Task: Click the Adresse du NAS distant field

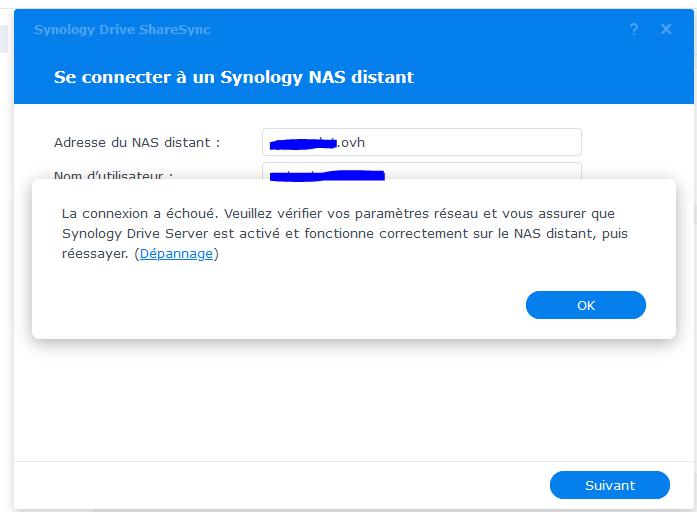Action: click(x=421, y=142)
